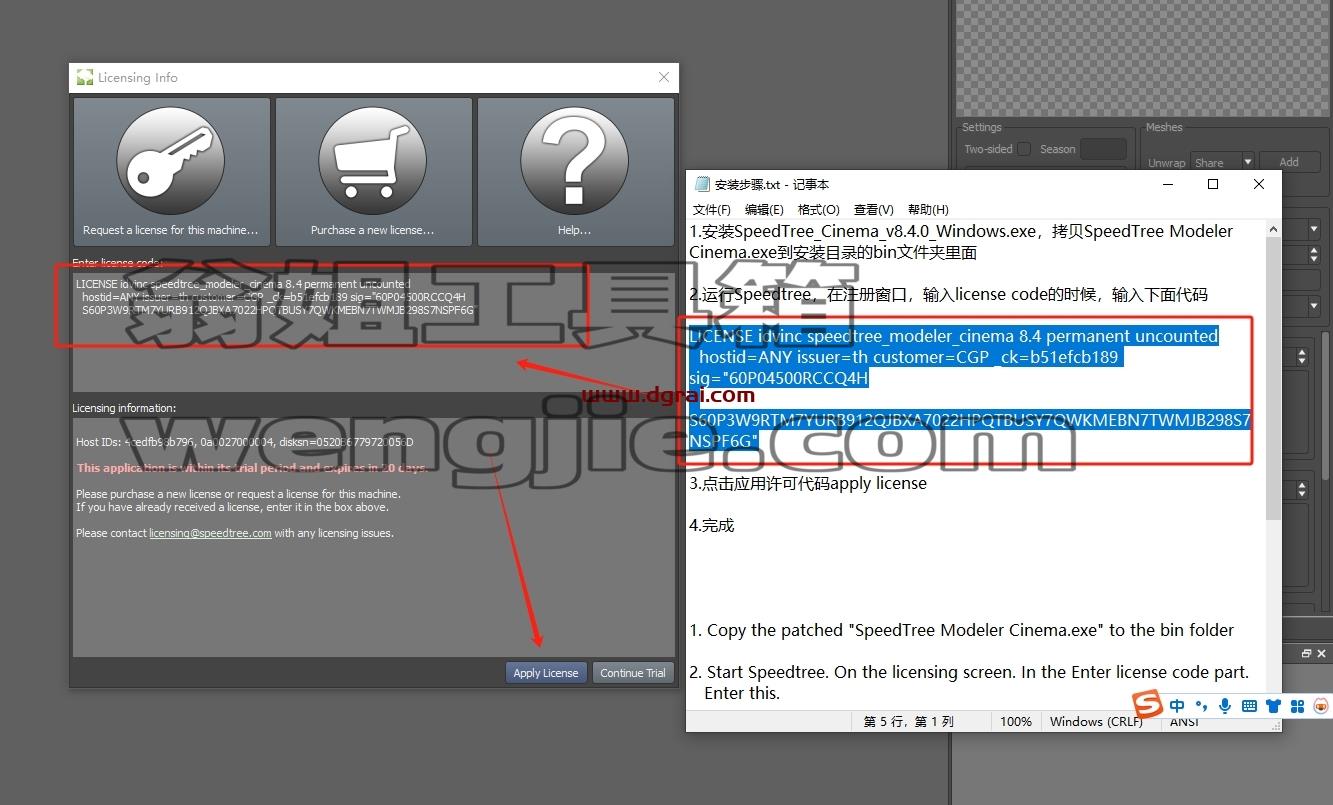Click the Request a license for this machine label

[x=170, y=230]
